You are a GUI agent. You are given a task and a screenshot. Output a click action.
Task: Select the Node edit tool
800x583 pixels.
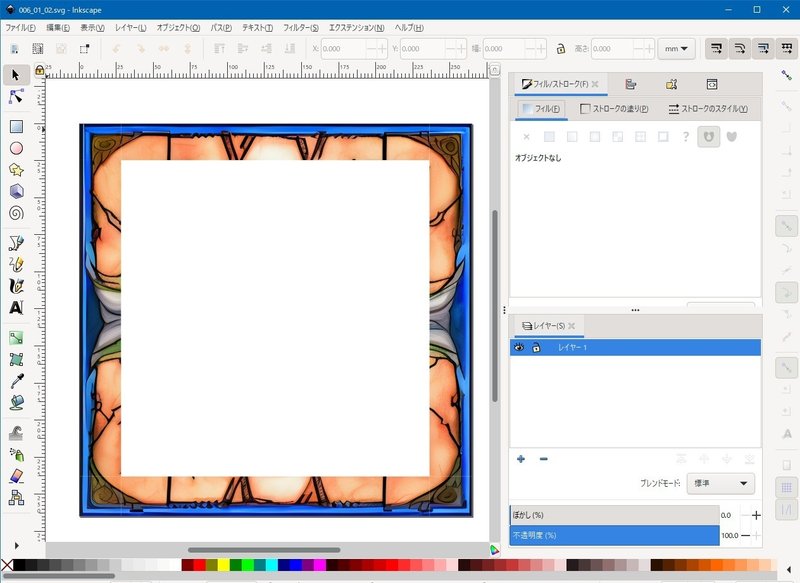[x=16, y=96]
